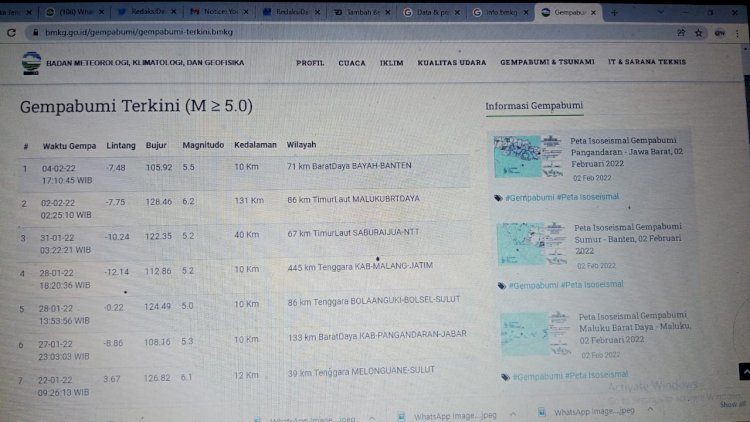This screenshot has height=422, width=750.
Task: Bookmark this page with the star icon
Action: (699, 32)
